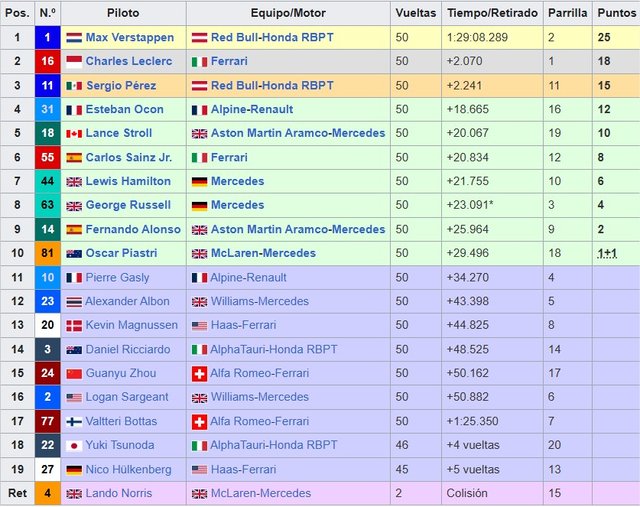
Task: Click the +23.091* time for Russell
Action: [470, 205]
